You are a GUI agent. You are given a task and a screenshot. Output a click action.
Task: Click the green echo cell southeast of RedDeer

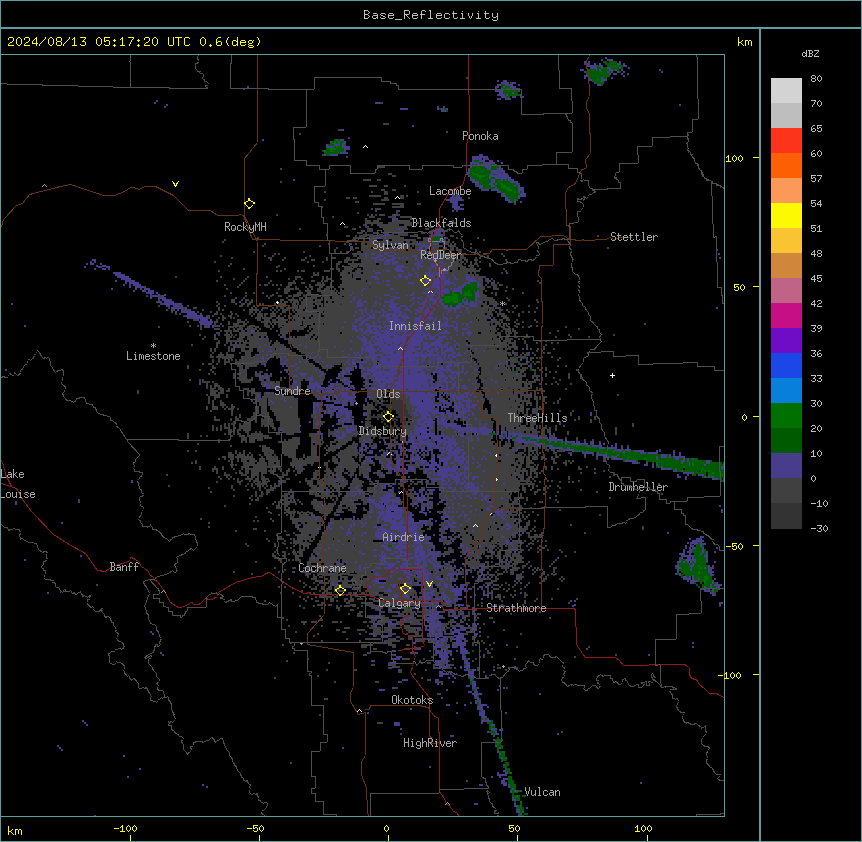pos(461,295)
